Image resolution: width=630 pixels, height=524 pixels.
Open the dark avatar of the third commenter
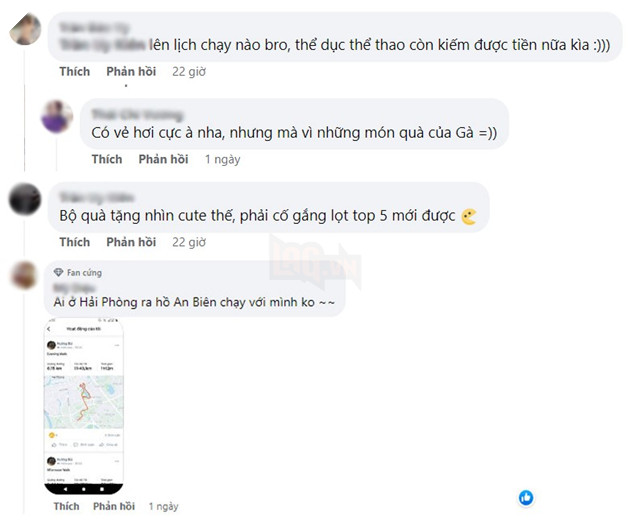(25, 199)
